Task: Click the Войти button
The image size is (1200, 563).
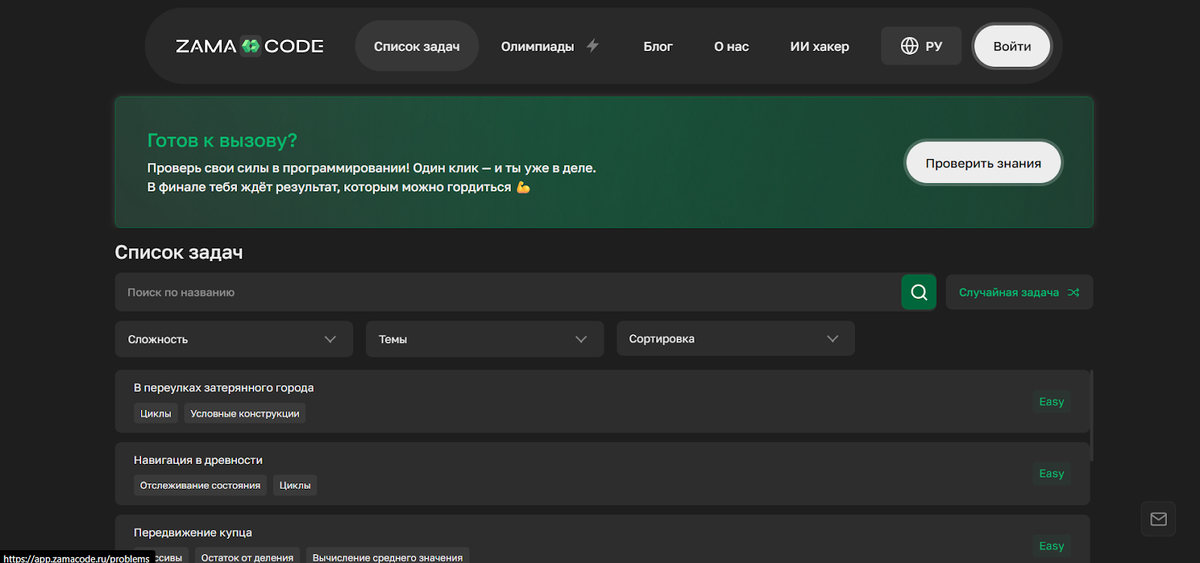Action: 1012,46
